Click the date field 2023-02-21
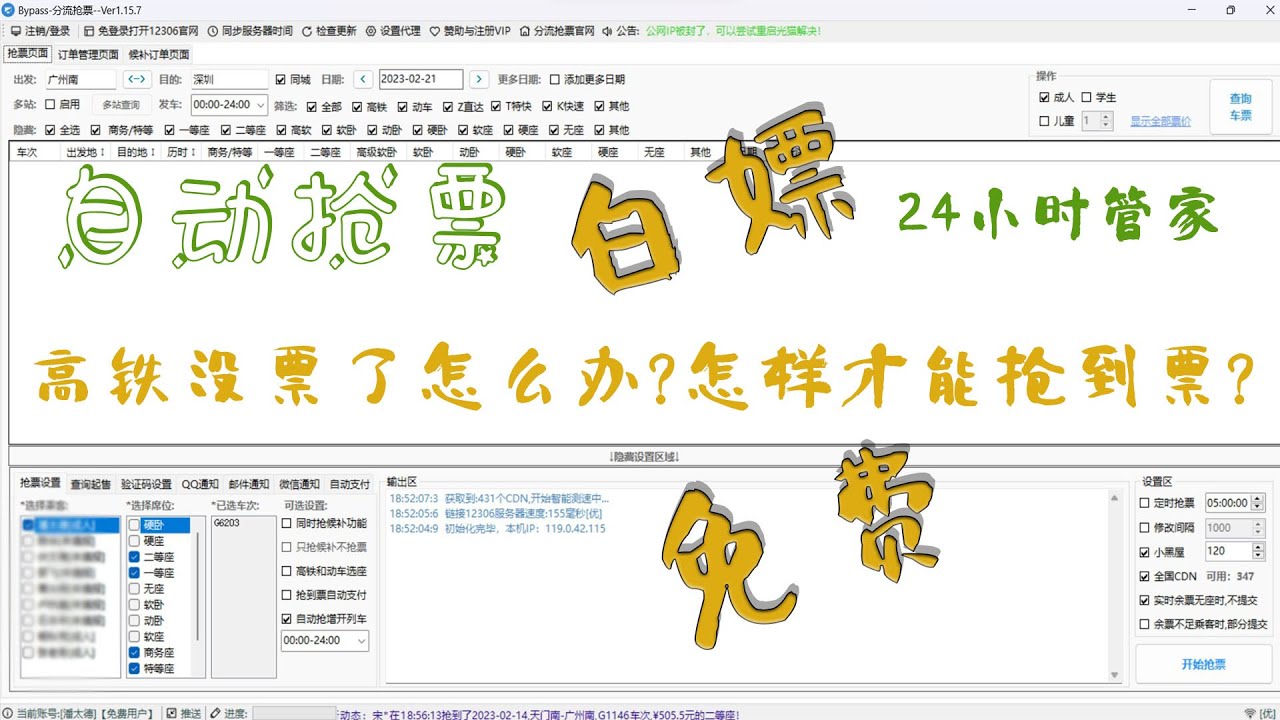The image size is (1280, 720). (x=420, y=79)
